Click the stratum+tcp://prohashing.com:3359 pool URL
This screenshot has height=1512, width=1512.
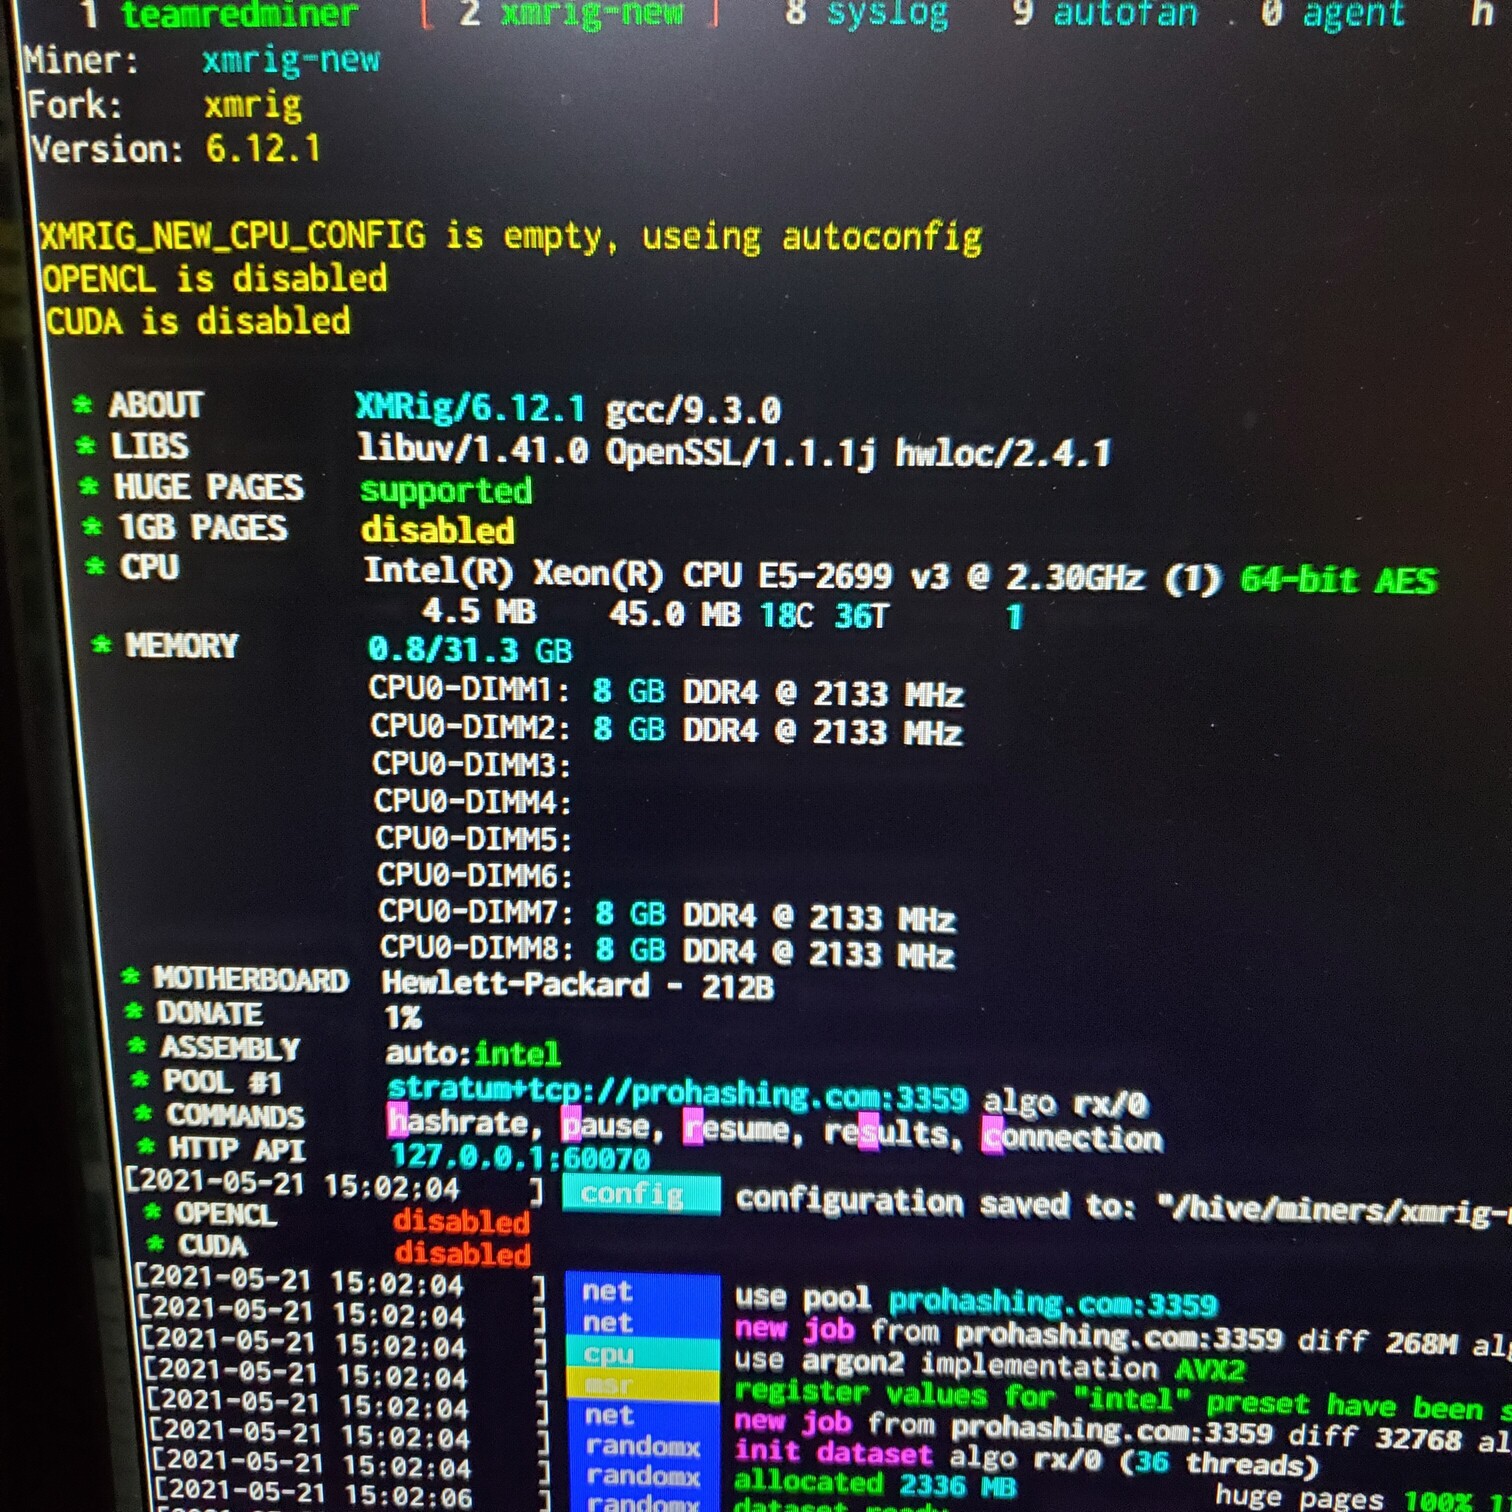(x=677, y=1094)
